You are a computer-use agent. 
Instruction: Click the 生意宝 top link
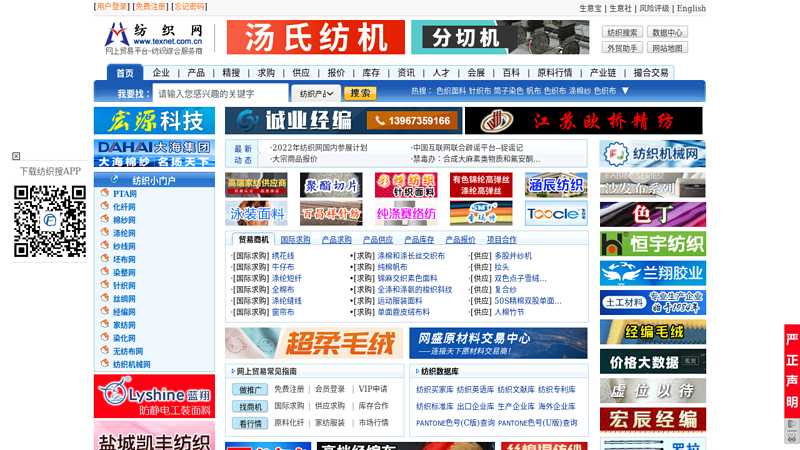tap(590, 8)
